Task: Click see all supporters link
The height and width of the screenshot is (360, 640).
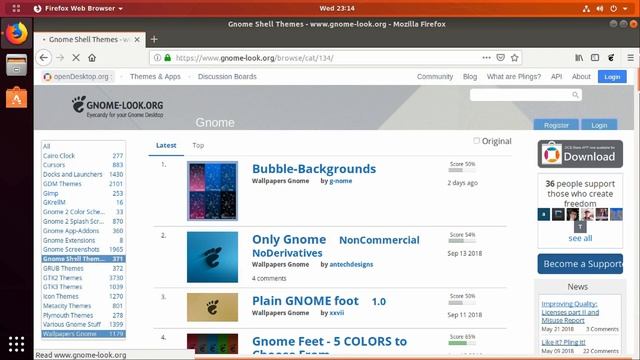Action: click(580, 238)
